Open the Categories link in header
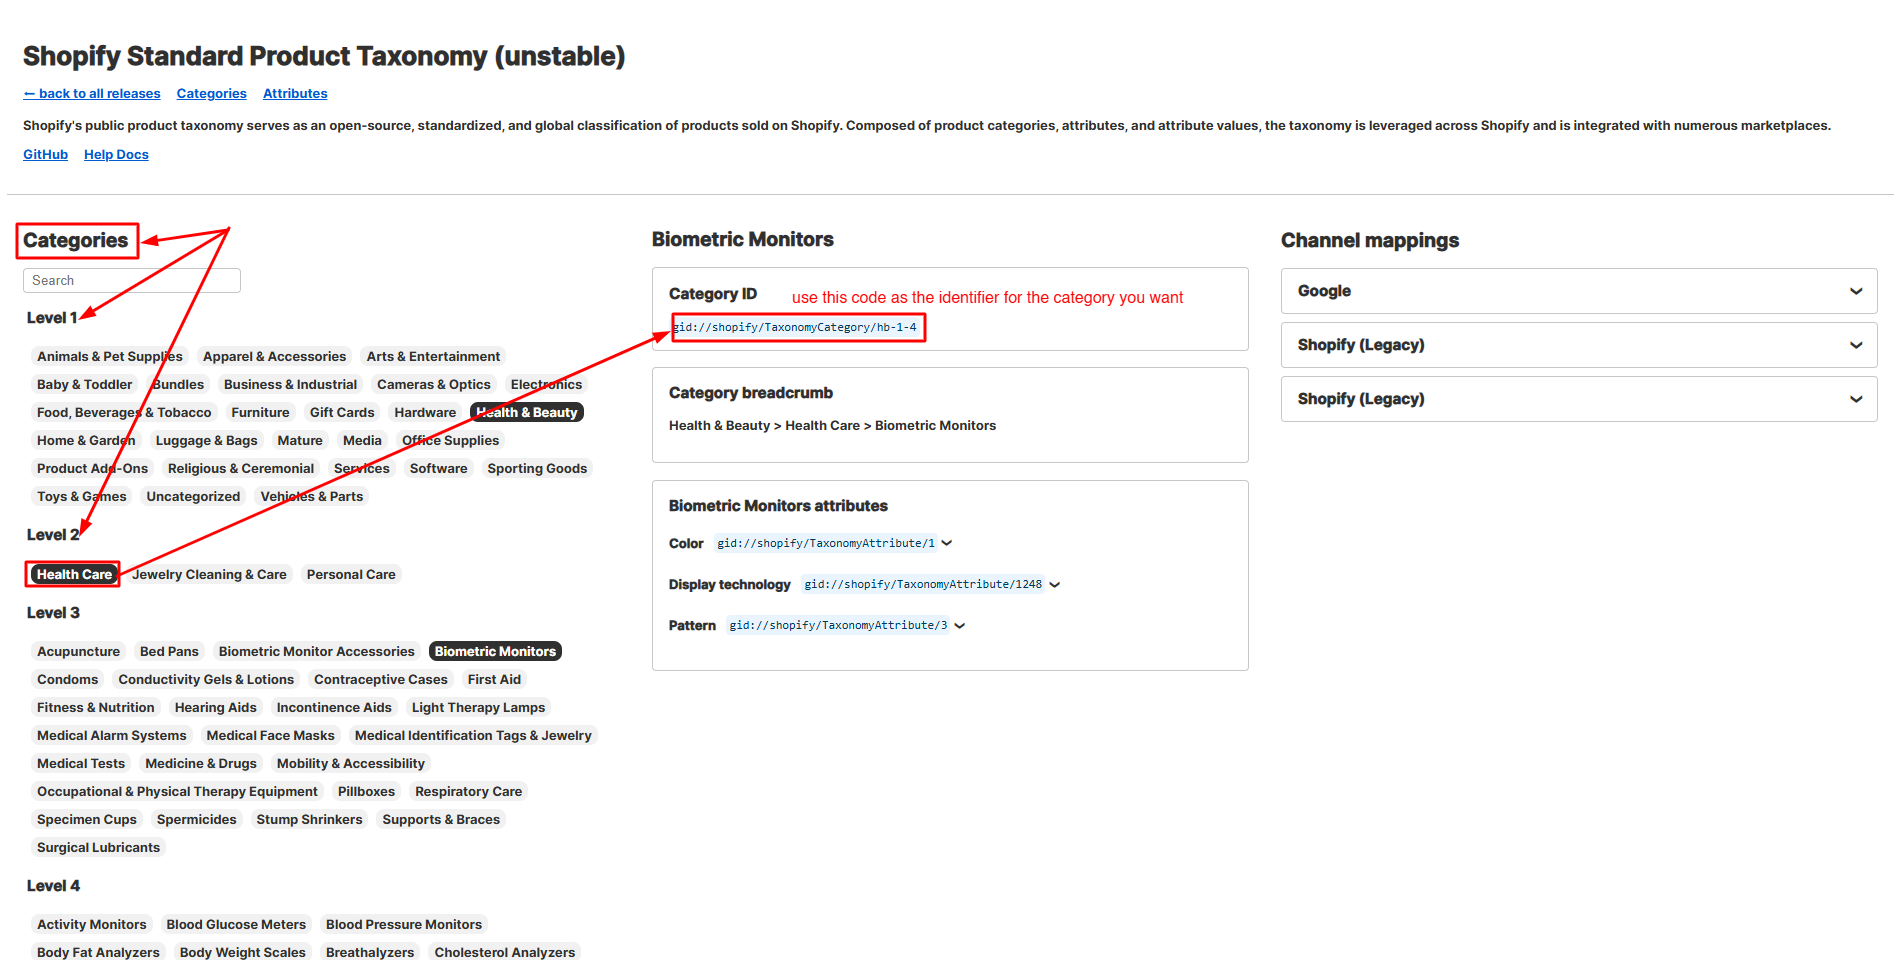Image resolution: width=1897 pixels, height=960 pixels. click(x=211, y=93)
